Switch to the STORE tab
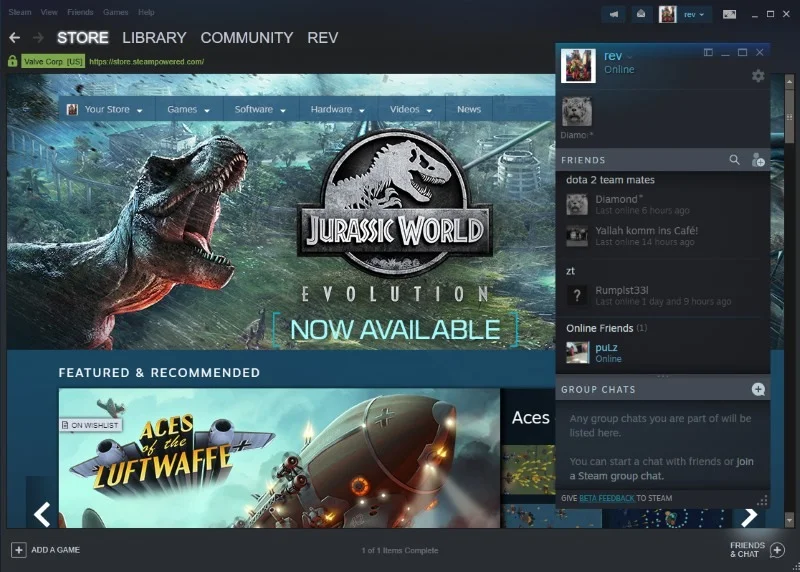800x572 pixels. point(83,38)
